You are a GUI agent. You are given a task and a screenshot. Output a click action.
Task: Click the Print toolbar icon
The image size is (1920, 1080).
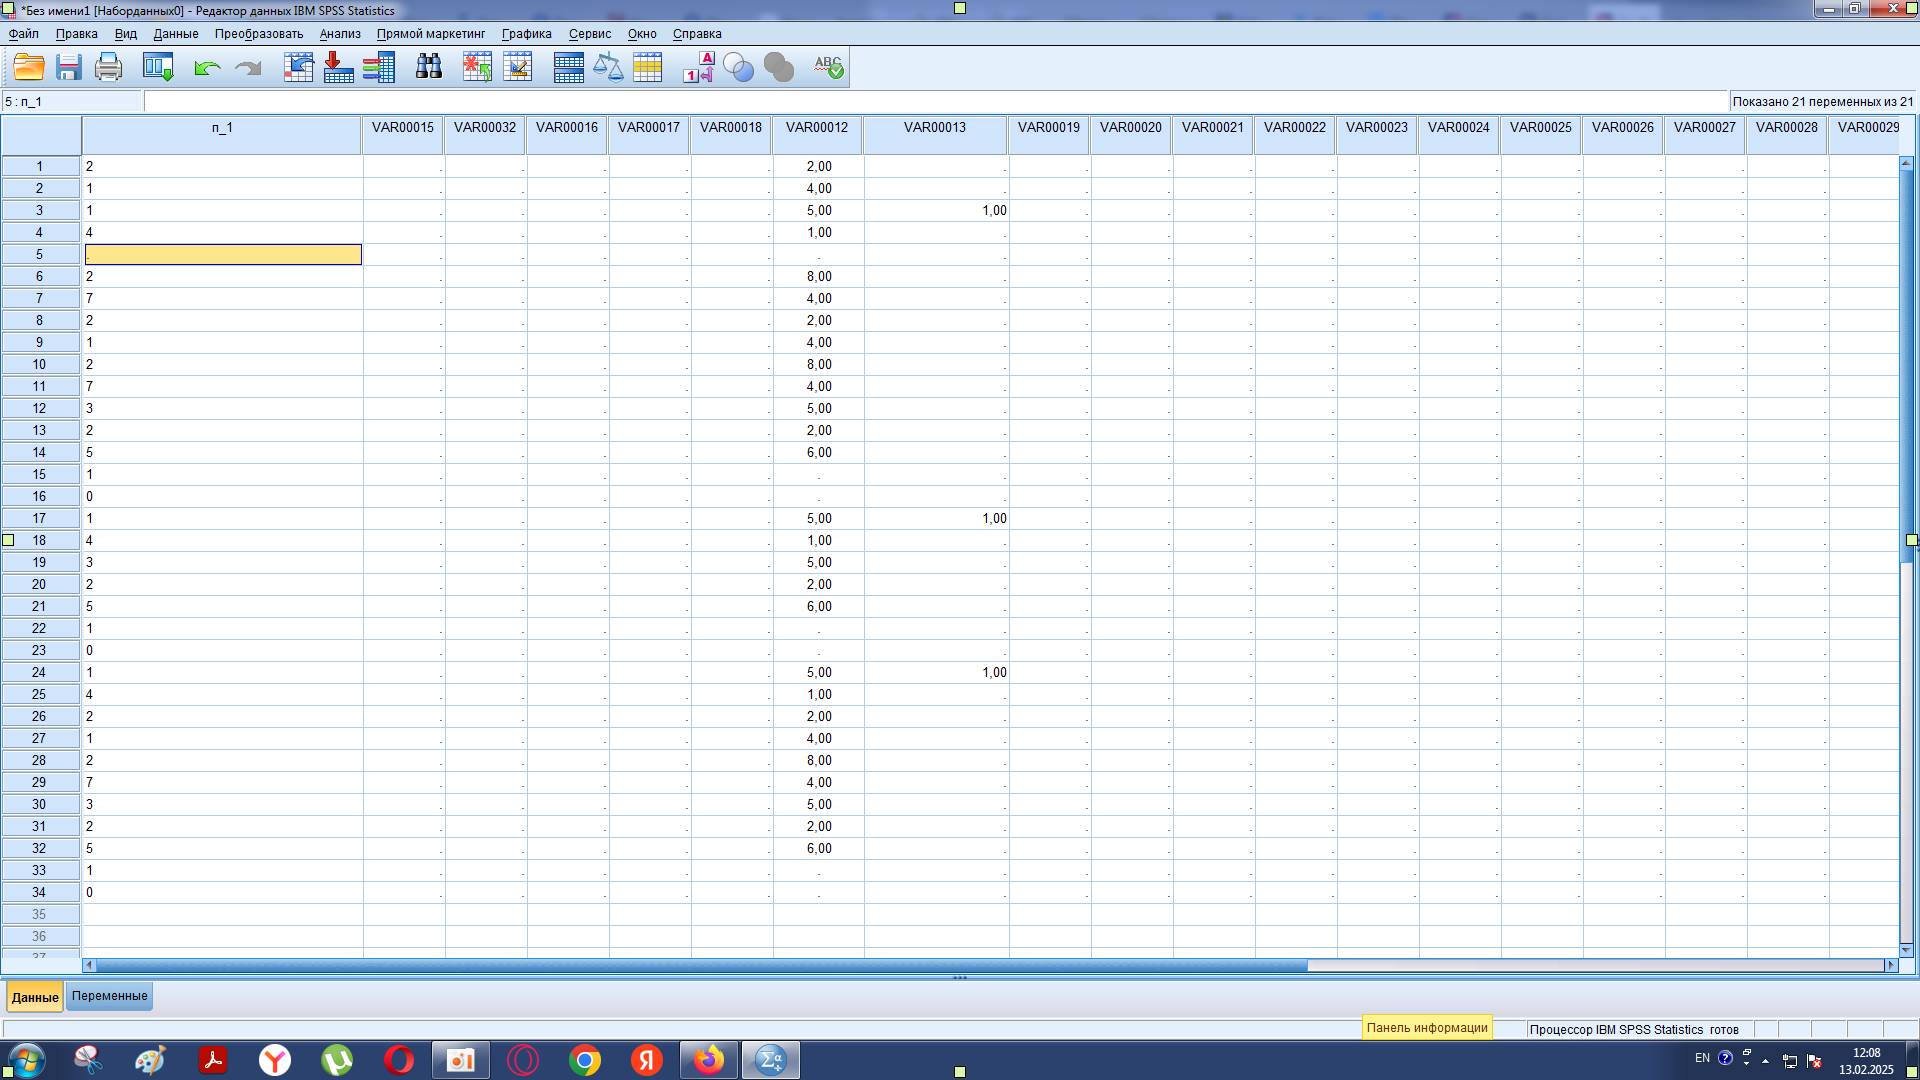pos(108,67)
